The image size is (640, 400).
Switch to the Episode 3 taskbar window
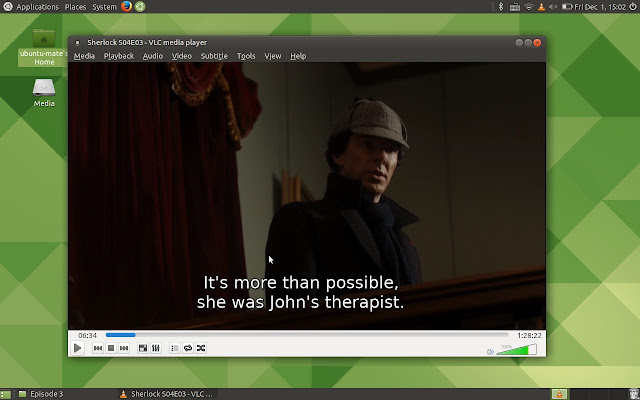click(42, 394)
